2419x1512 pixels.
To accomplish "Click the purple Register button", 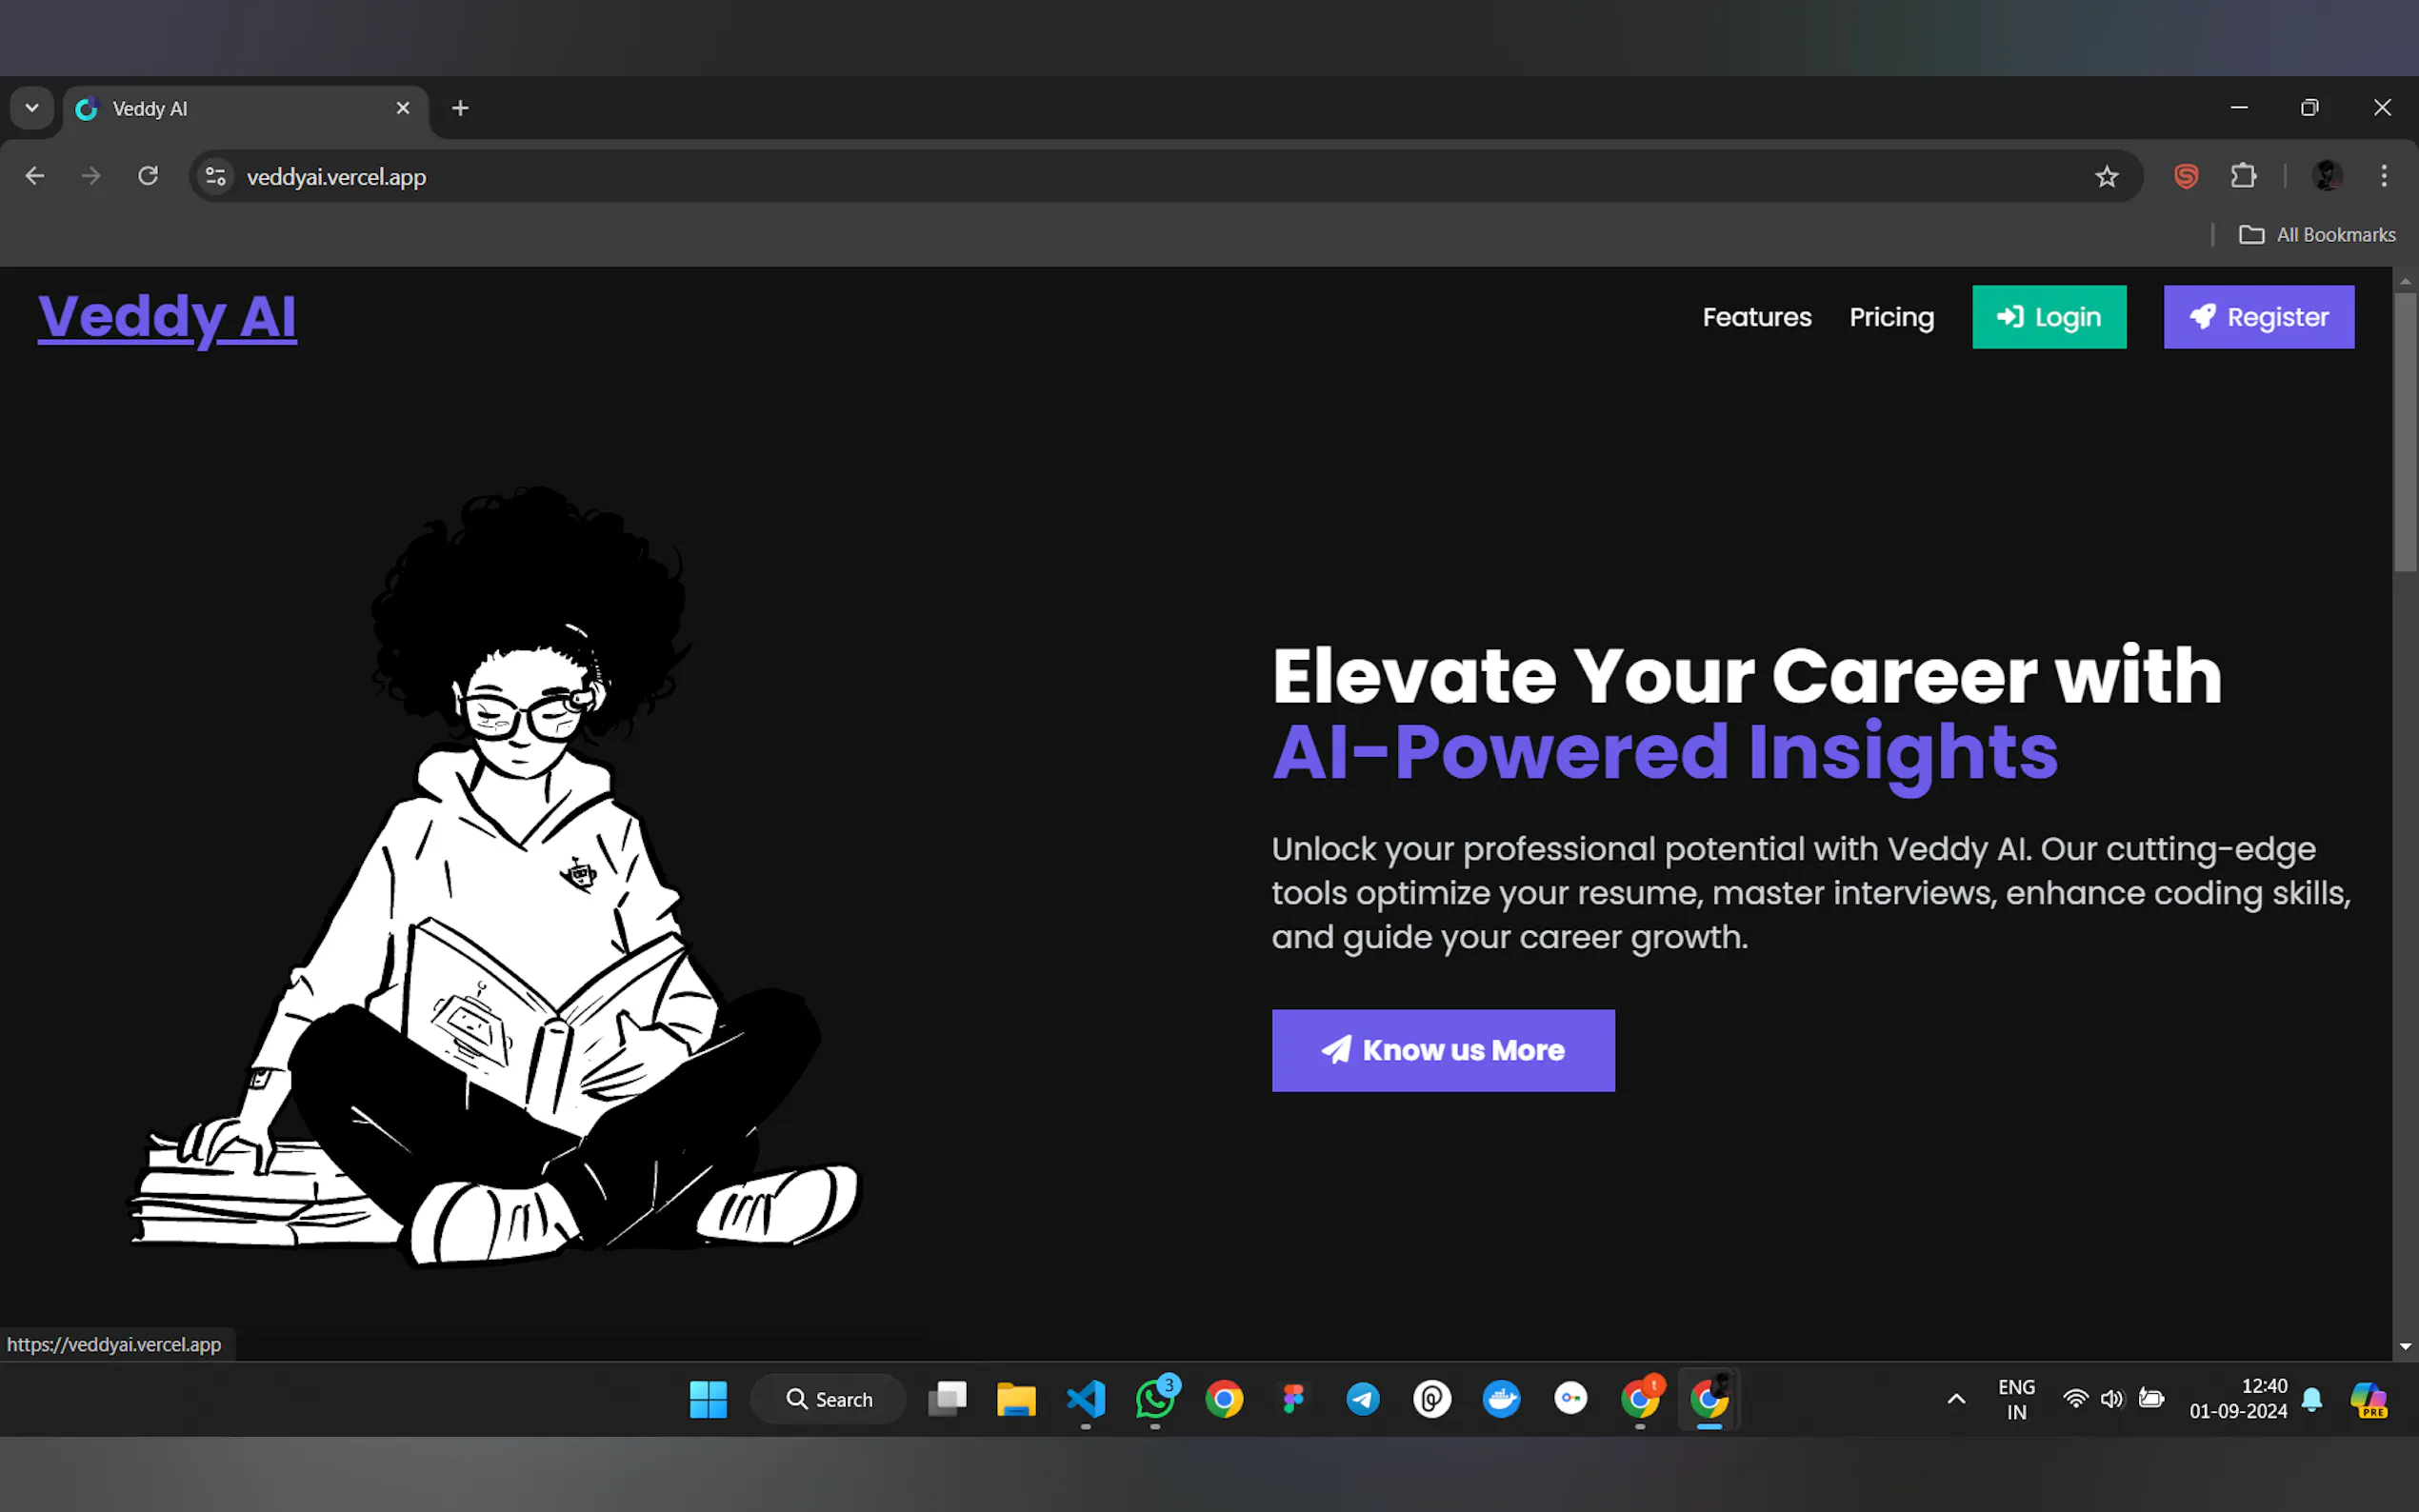I will tap(2258, 317).
